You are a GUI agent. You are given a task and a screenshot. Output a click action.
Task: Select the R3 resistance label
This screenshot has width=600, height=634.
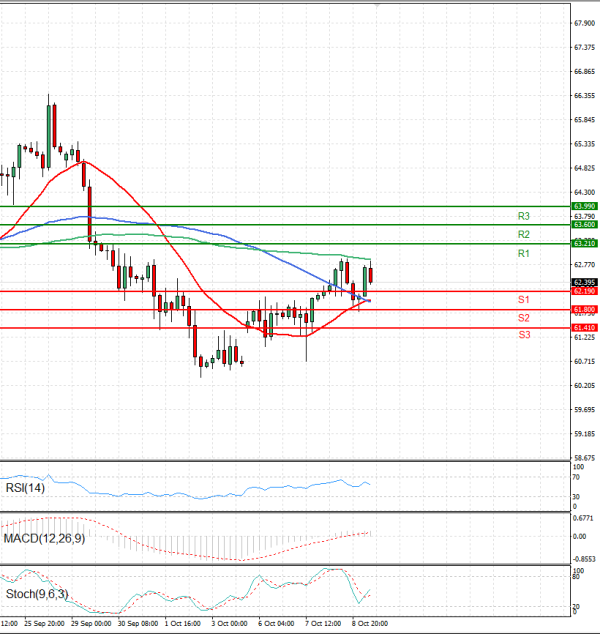(x=523, y=216)
